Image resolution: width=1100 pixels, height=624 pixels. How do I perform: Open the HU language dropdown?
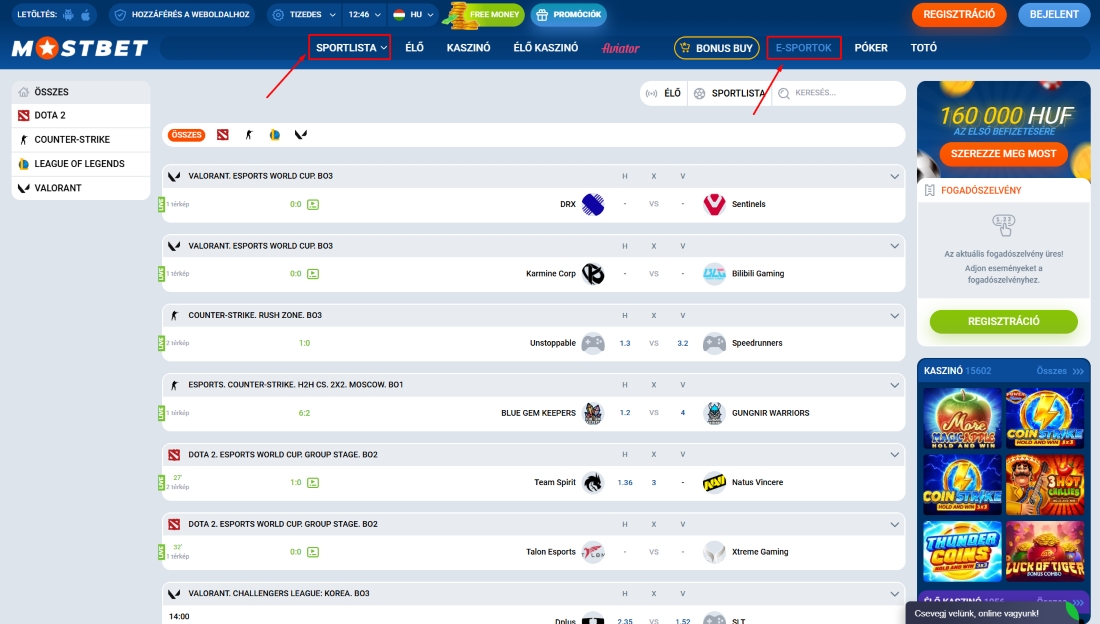click(x=413, y=15)
